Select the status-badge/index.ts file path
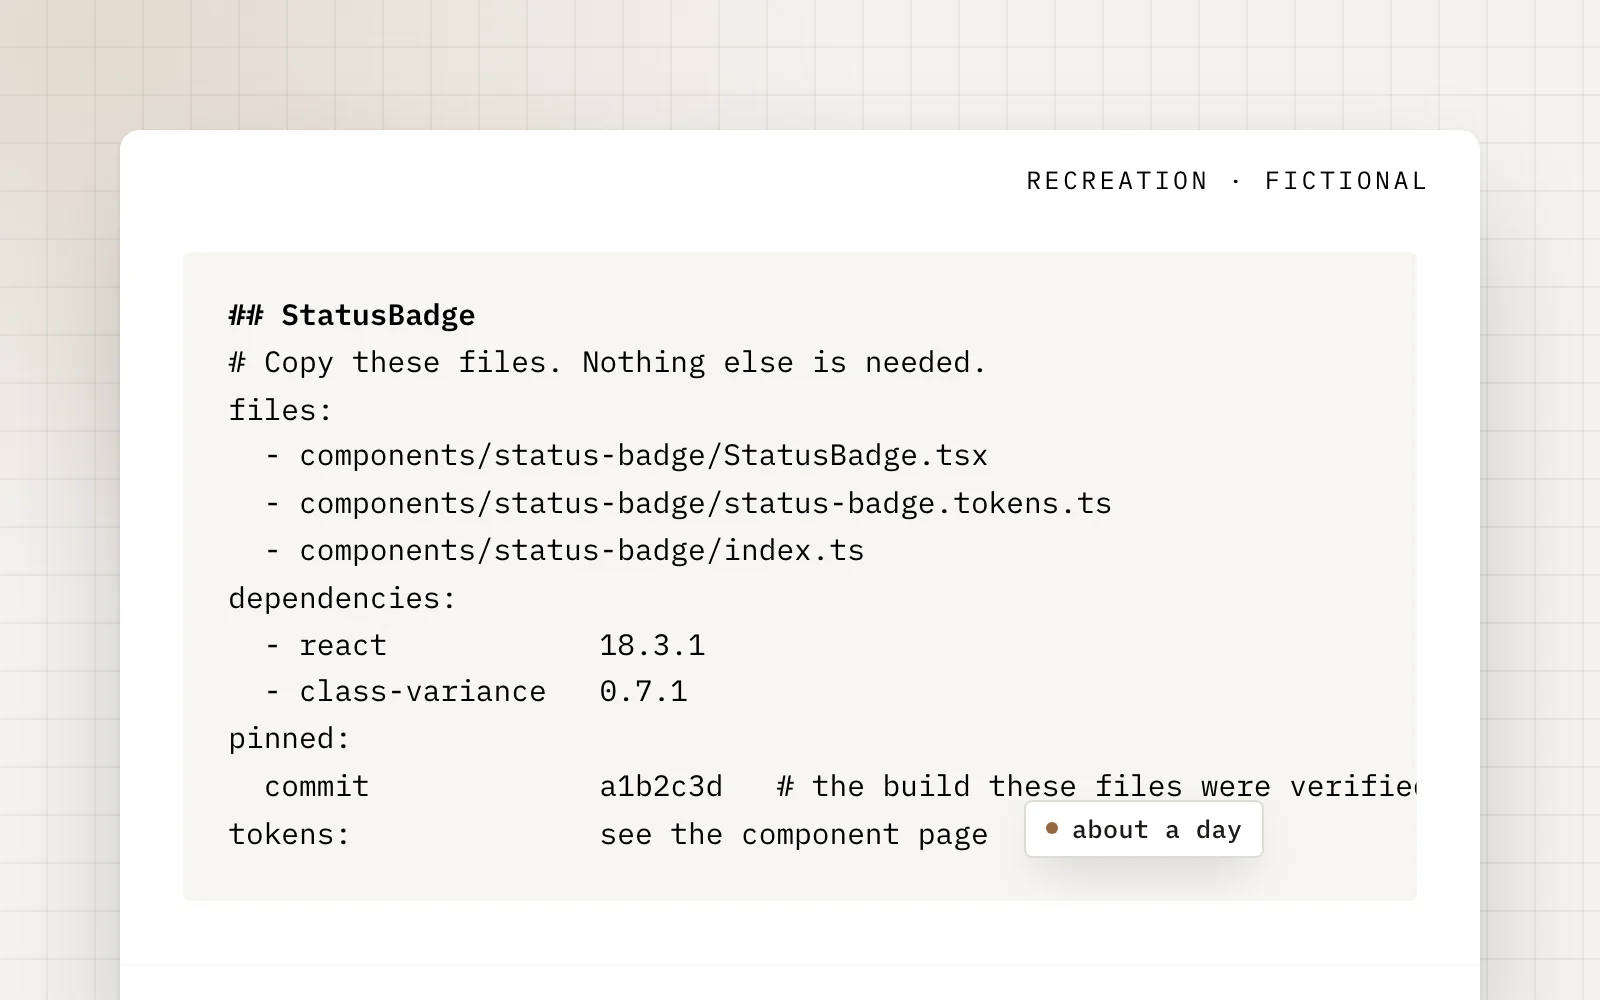The height and width of the screenshot is (1000, 1600). [582, 550]
